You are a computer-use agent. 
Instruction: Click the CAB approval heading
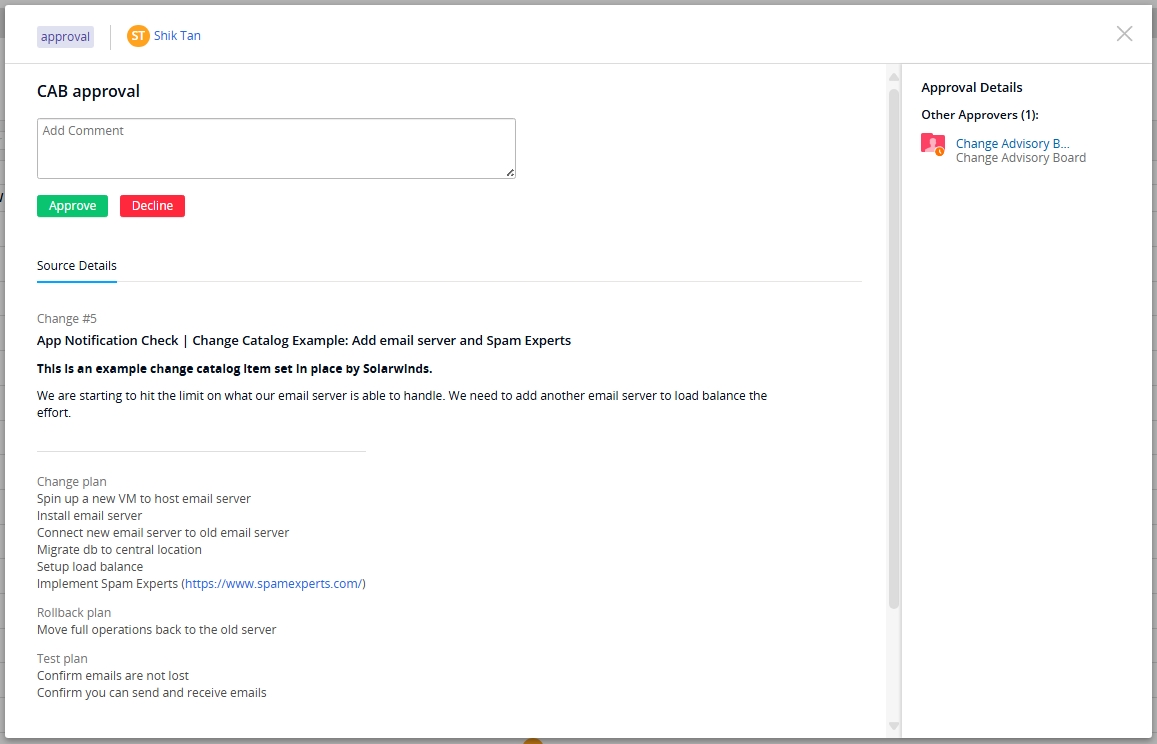(88, 91)
